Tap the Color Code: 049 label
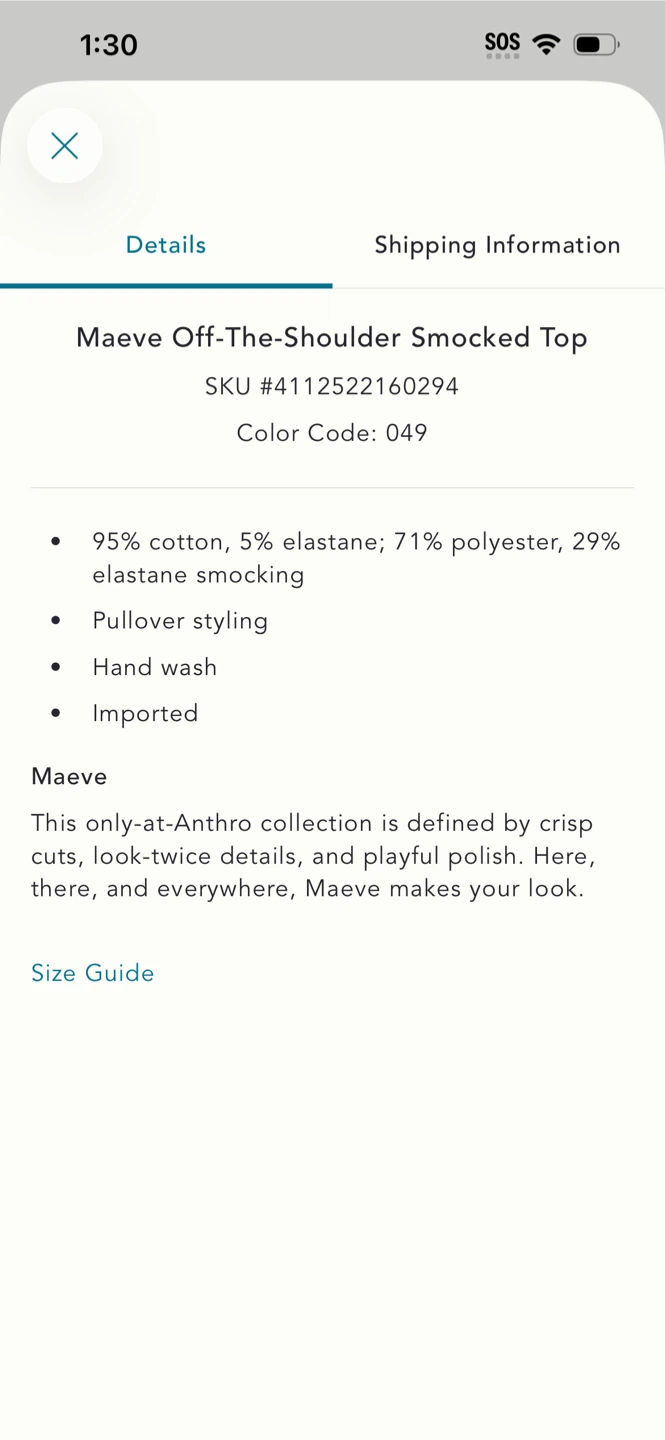 [332, 433]
